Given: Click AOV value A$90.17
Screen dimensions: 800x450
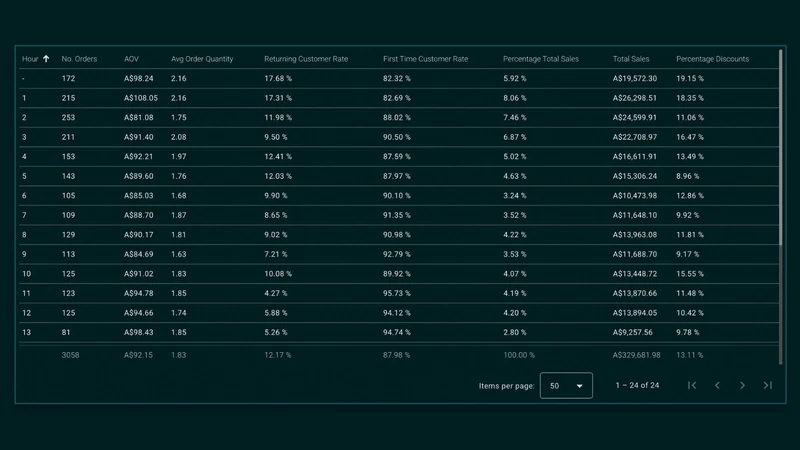Looking at the screenshot, I should pos(139,235).
